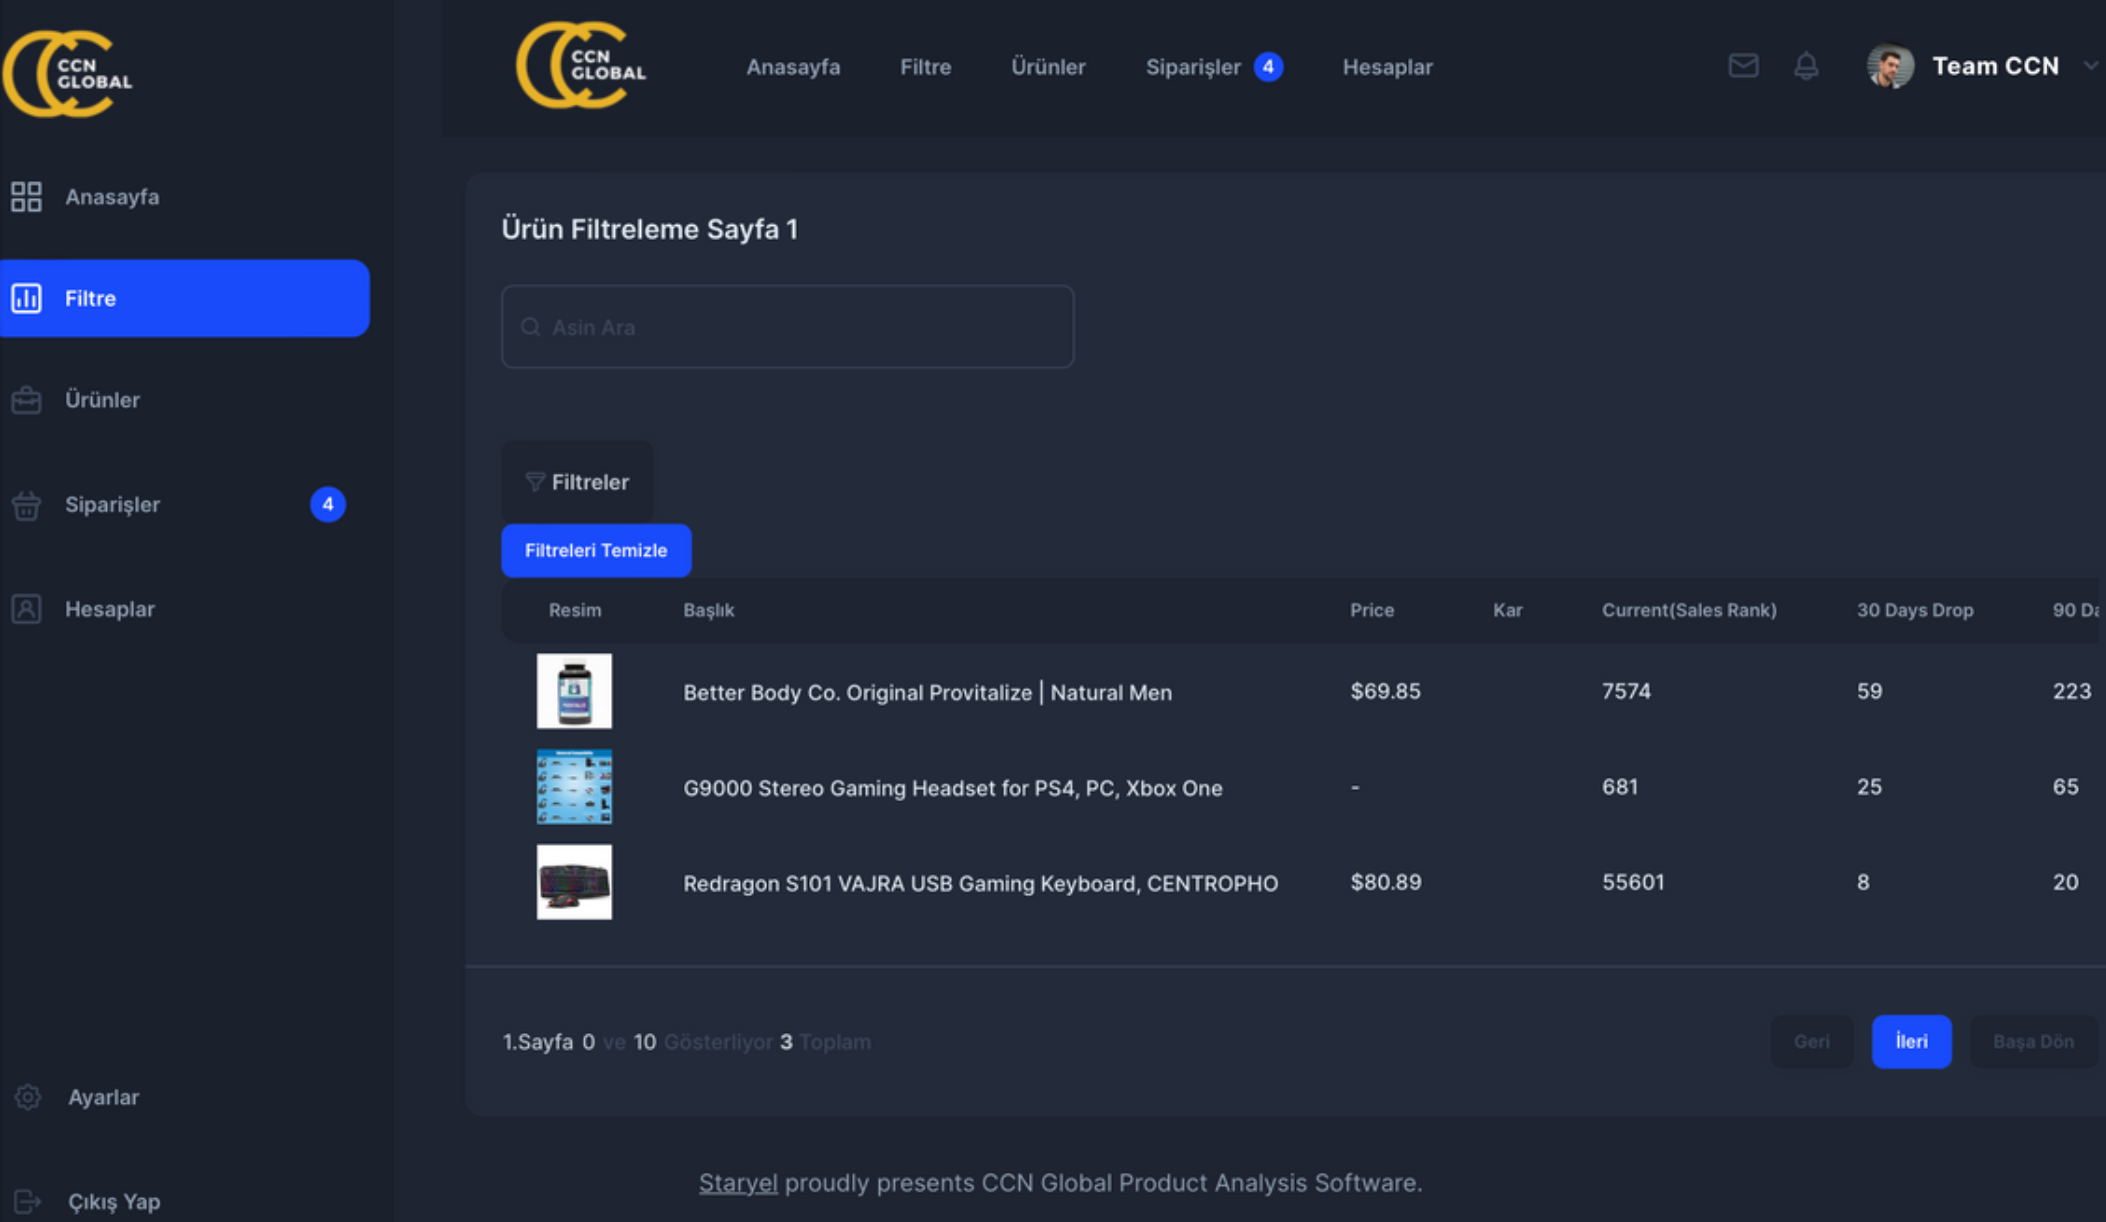Open notifications bell icon
The width and height of the screenshot is (2106, 1222).
coord(1806,66)
